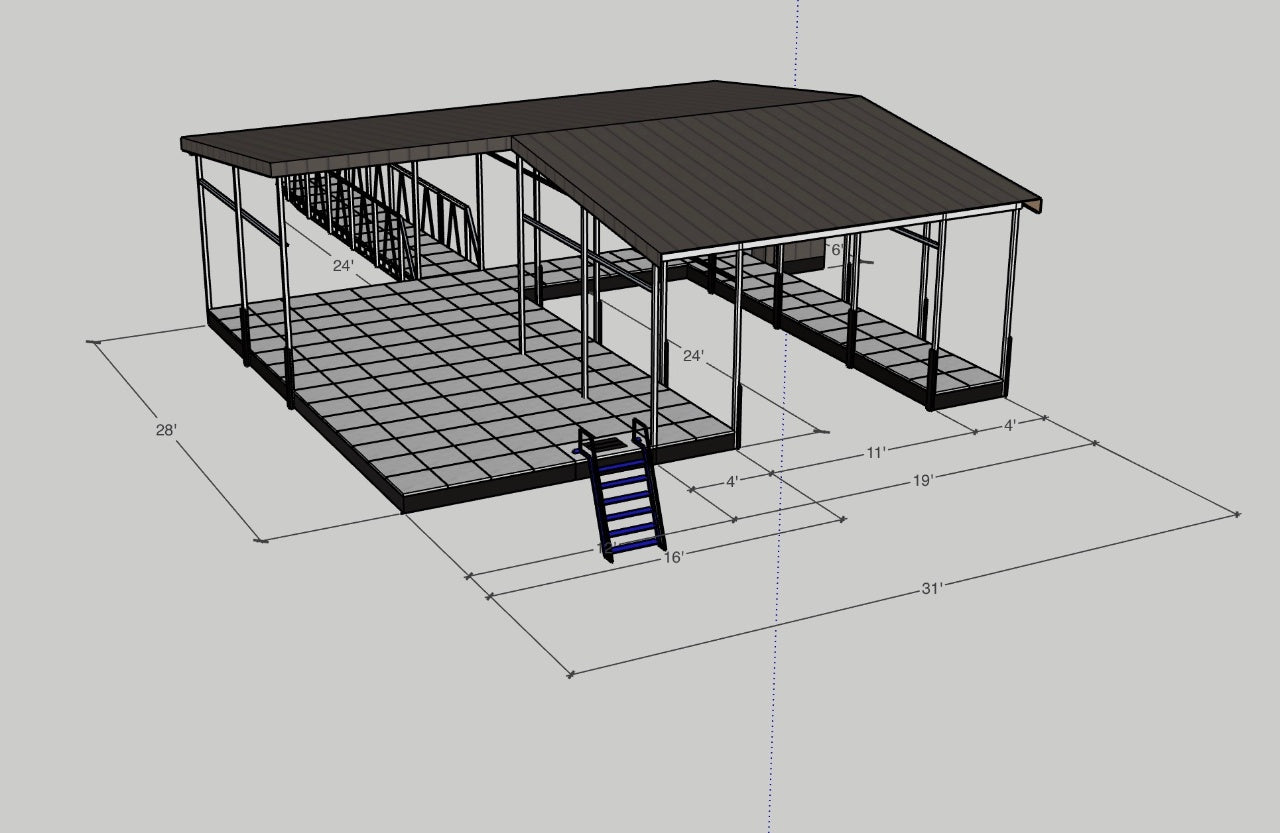Select the 28' dimension label on the left
The height and width of the screenshot is (833, 1280).
(x=165, y=431)
